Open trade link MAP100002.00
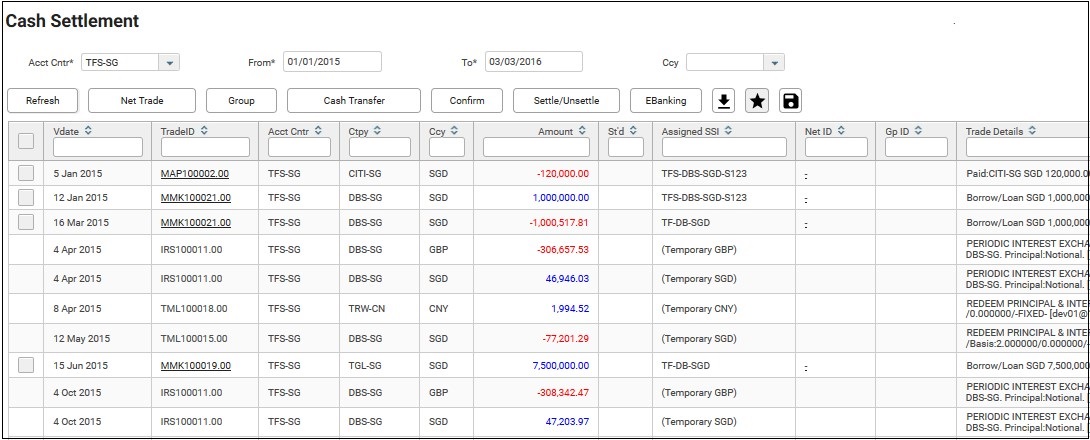The height and width of the screenshot is (440, 1090). [195, 173]
